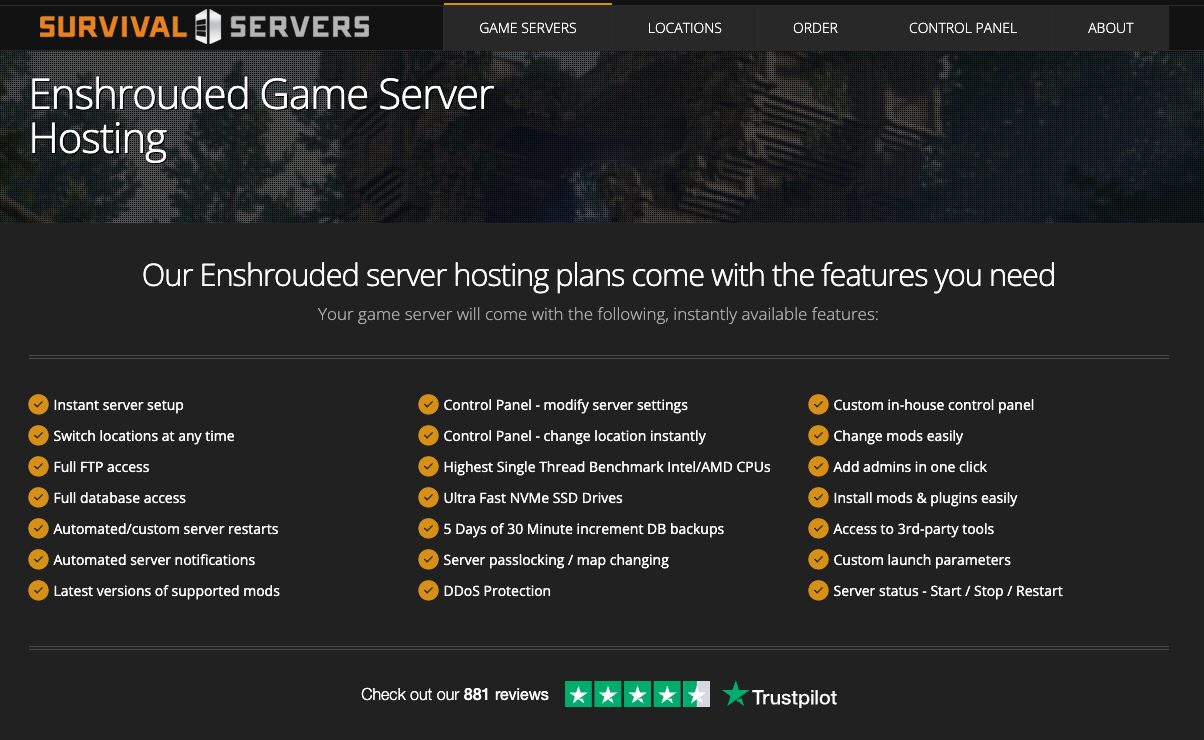The height and width of the screenshot is (740, 1204).
Task: Click the 'features you need' section heading
Action: [598, 275]
